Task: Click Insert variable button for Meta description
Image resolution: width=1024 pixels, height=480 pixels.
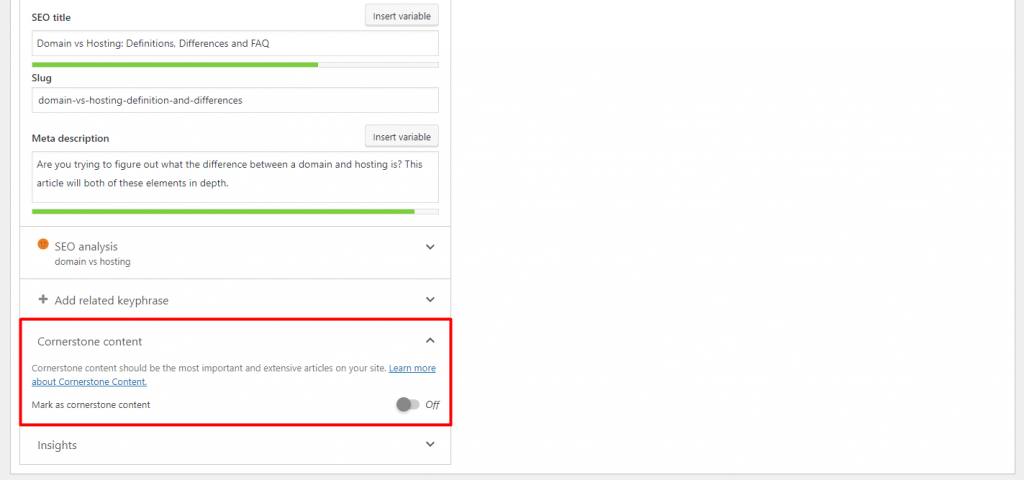Action: [x=402, y=137]
